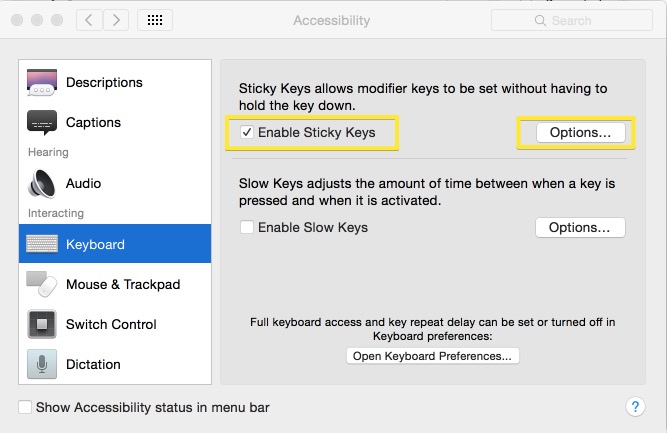The width and height of the screenshot is (667, 433).
Task: Go back with the left chevron
Action: tap(89, 20)
